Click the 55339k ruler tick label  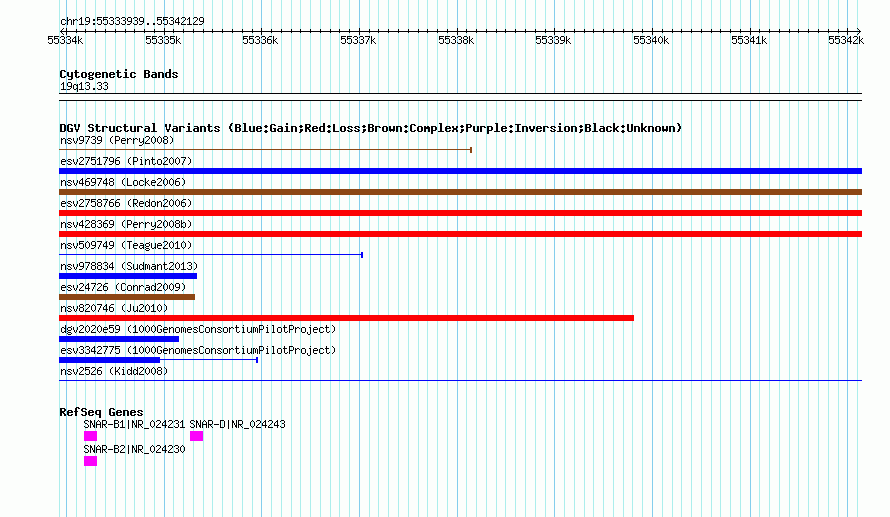[x=553, y=40]
